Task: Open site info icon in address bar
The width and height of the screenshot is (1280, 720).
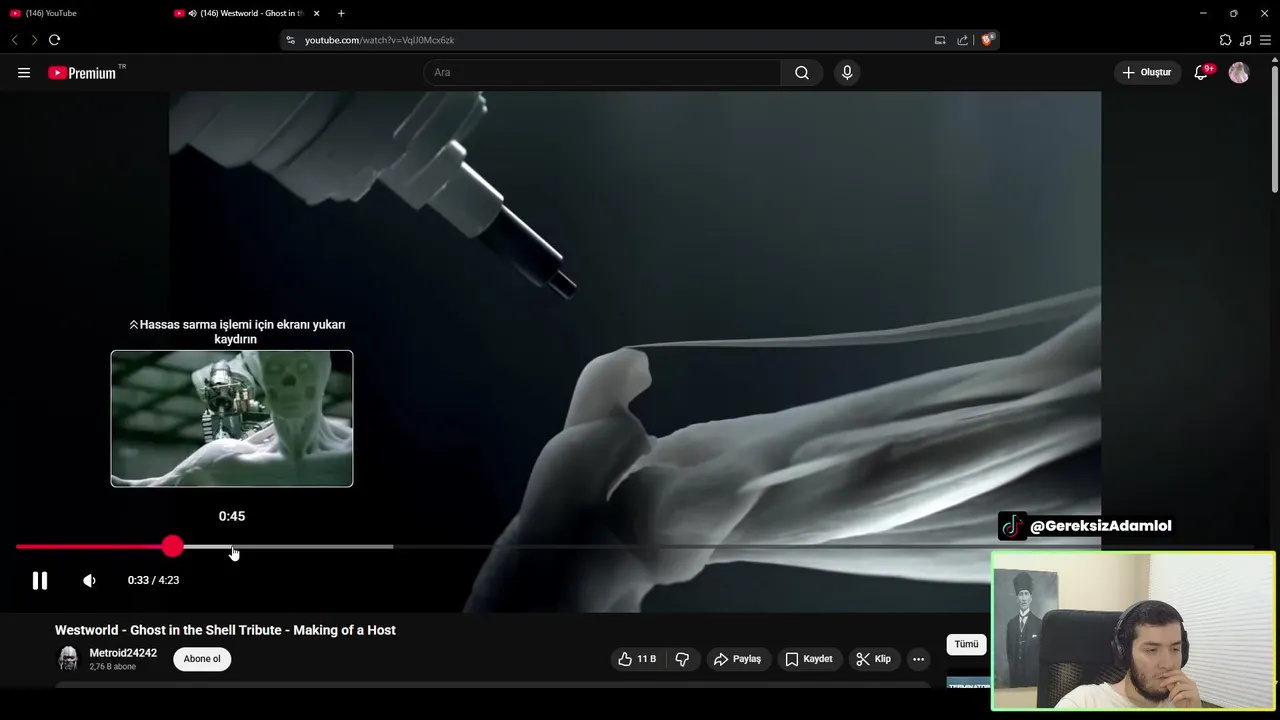Action: (x=291, y=40)
